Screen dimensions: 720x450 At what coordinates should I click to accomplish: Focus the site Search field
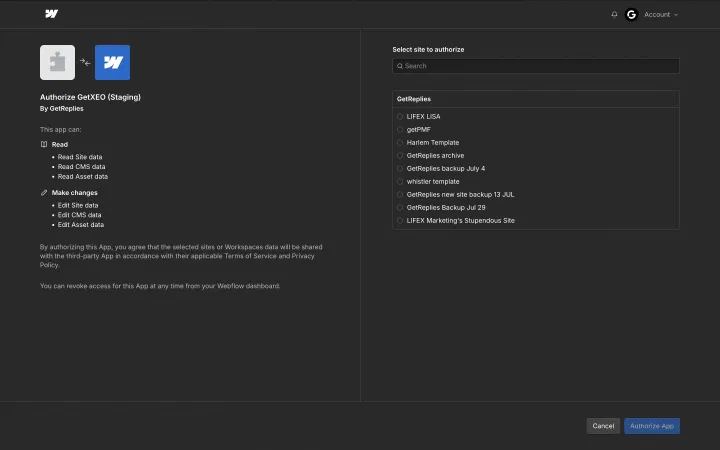pyautogui.click(x=536, y=66)
